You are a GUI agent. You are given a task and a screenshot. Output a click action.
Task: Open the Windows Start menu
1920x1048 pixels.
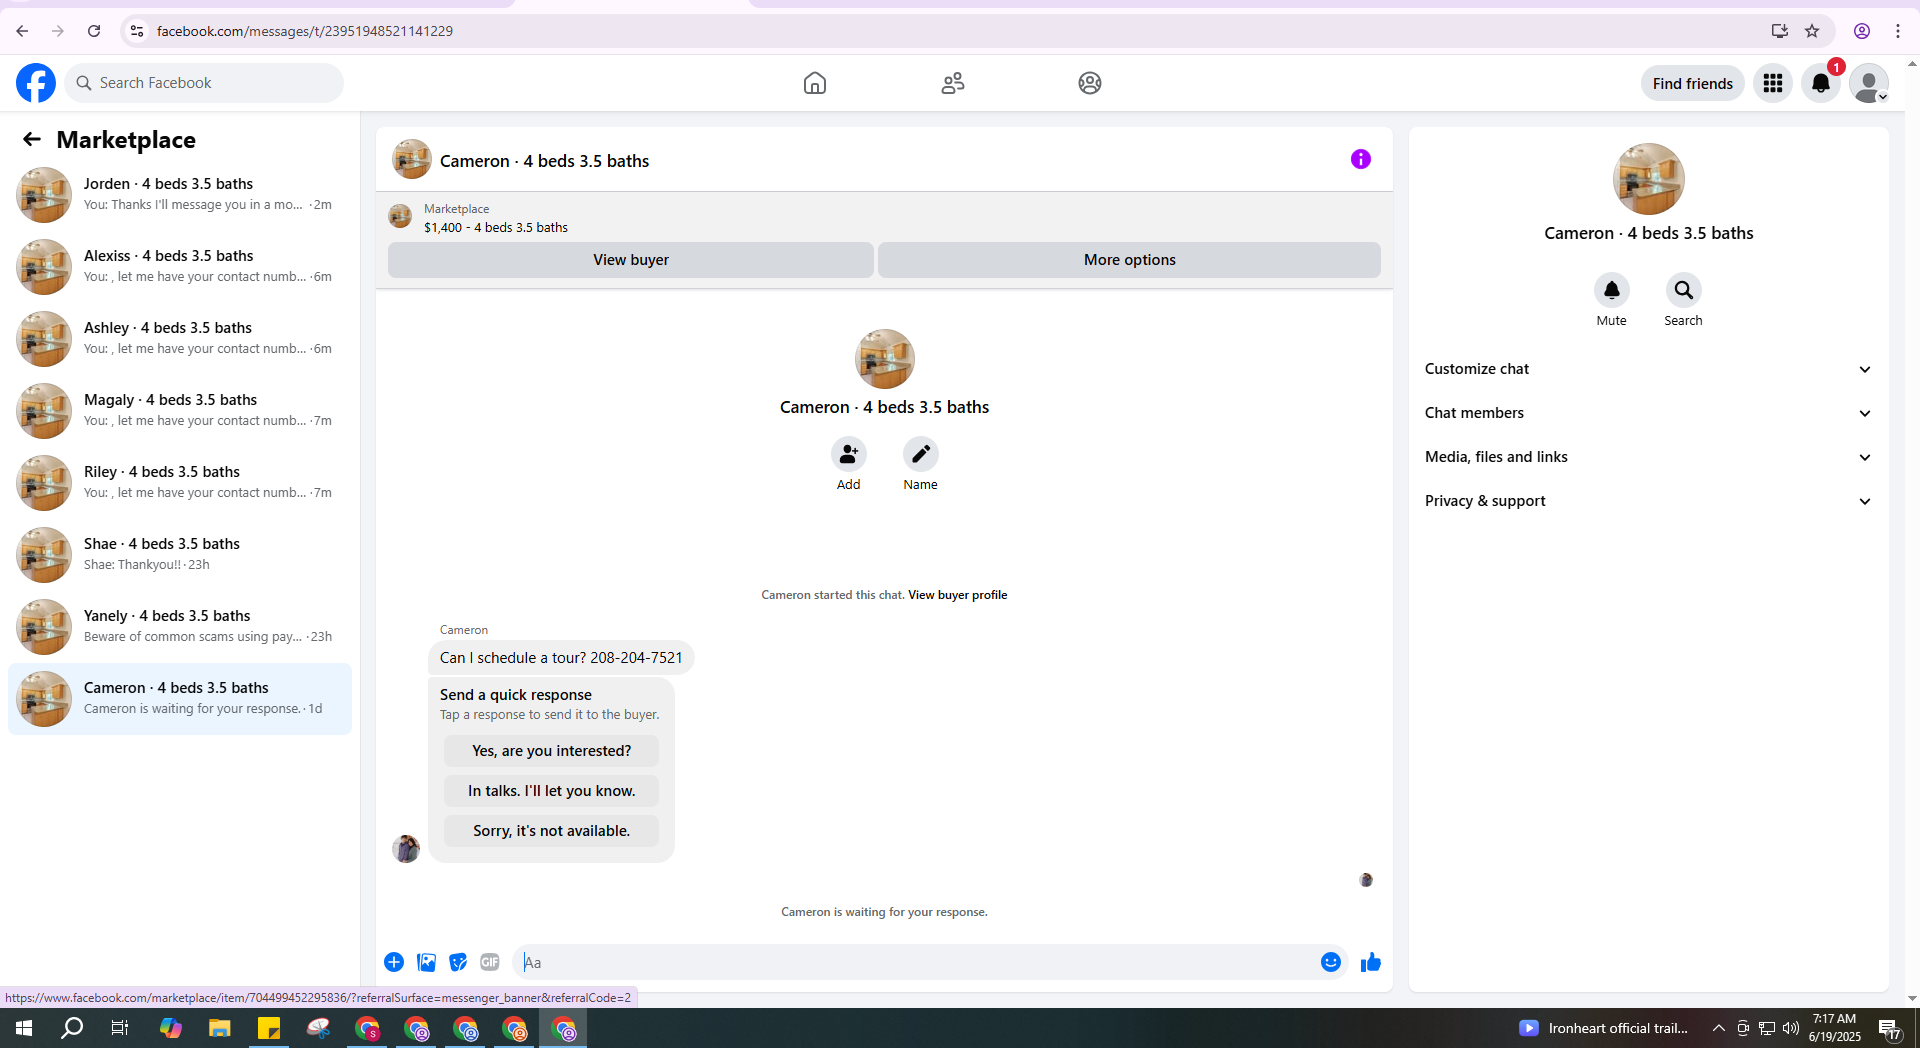pyautogui.click(x=24, y=1028)
